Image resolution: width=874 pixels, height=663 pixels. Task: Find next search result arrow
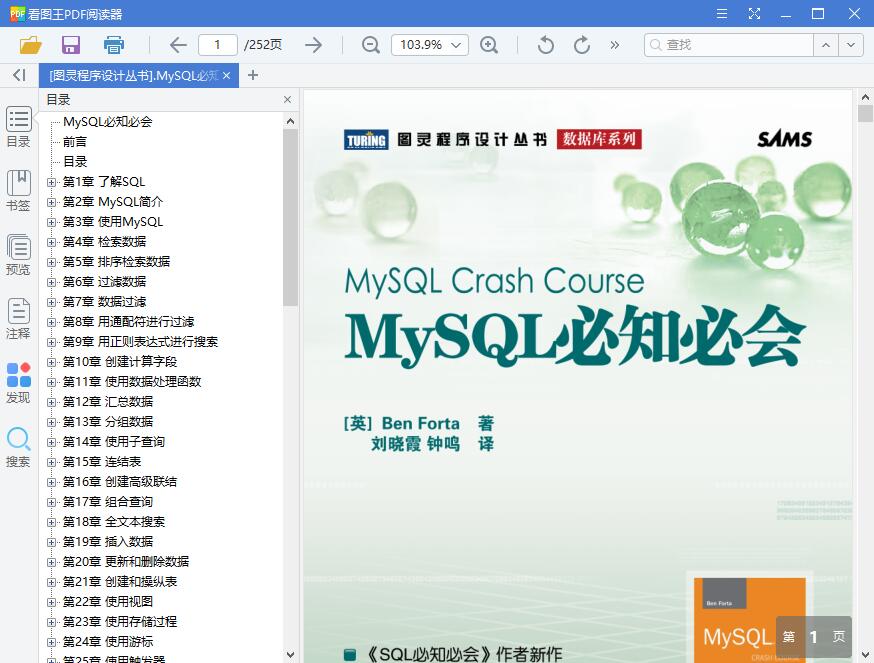point(851,45)
